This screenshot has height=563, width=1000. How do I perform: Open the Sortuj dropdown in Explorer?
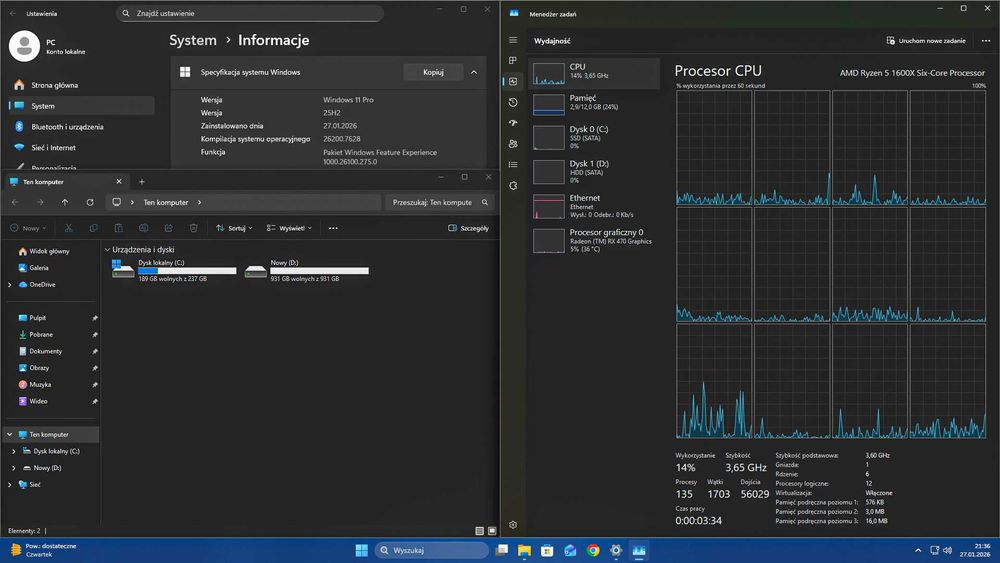(x=234, y=228)
